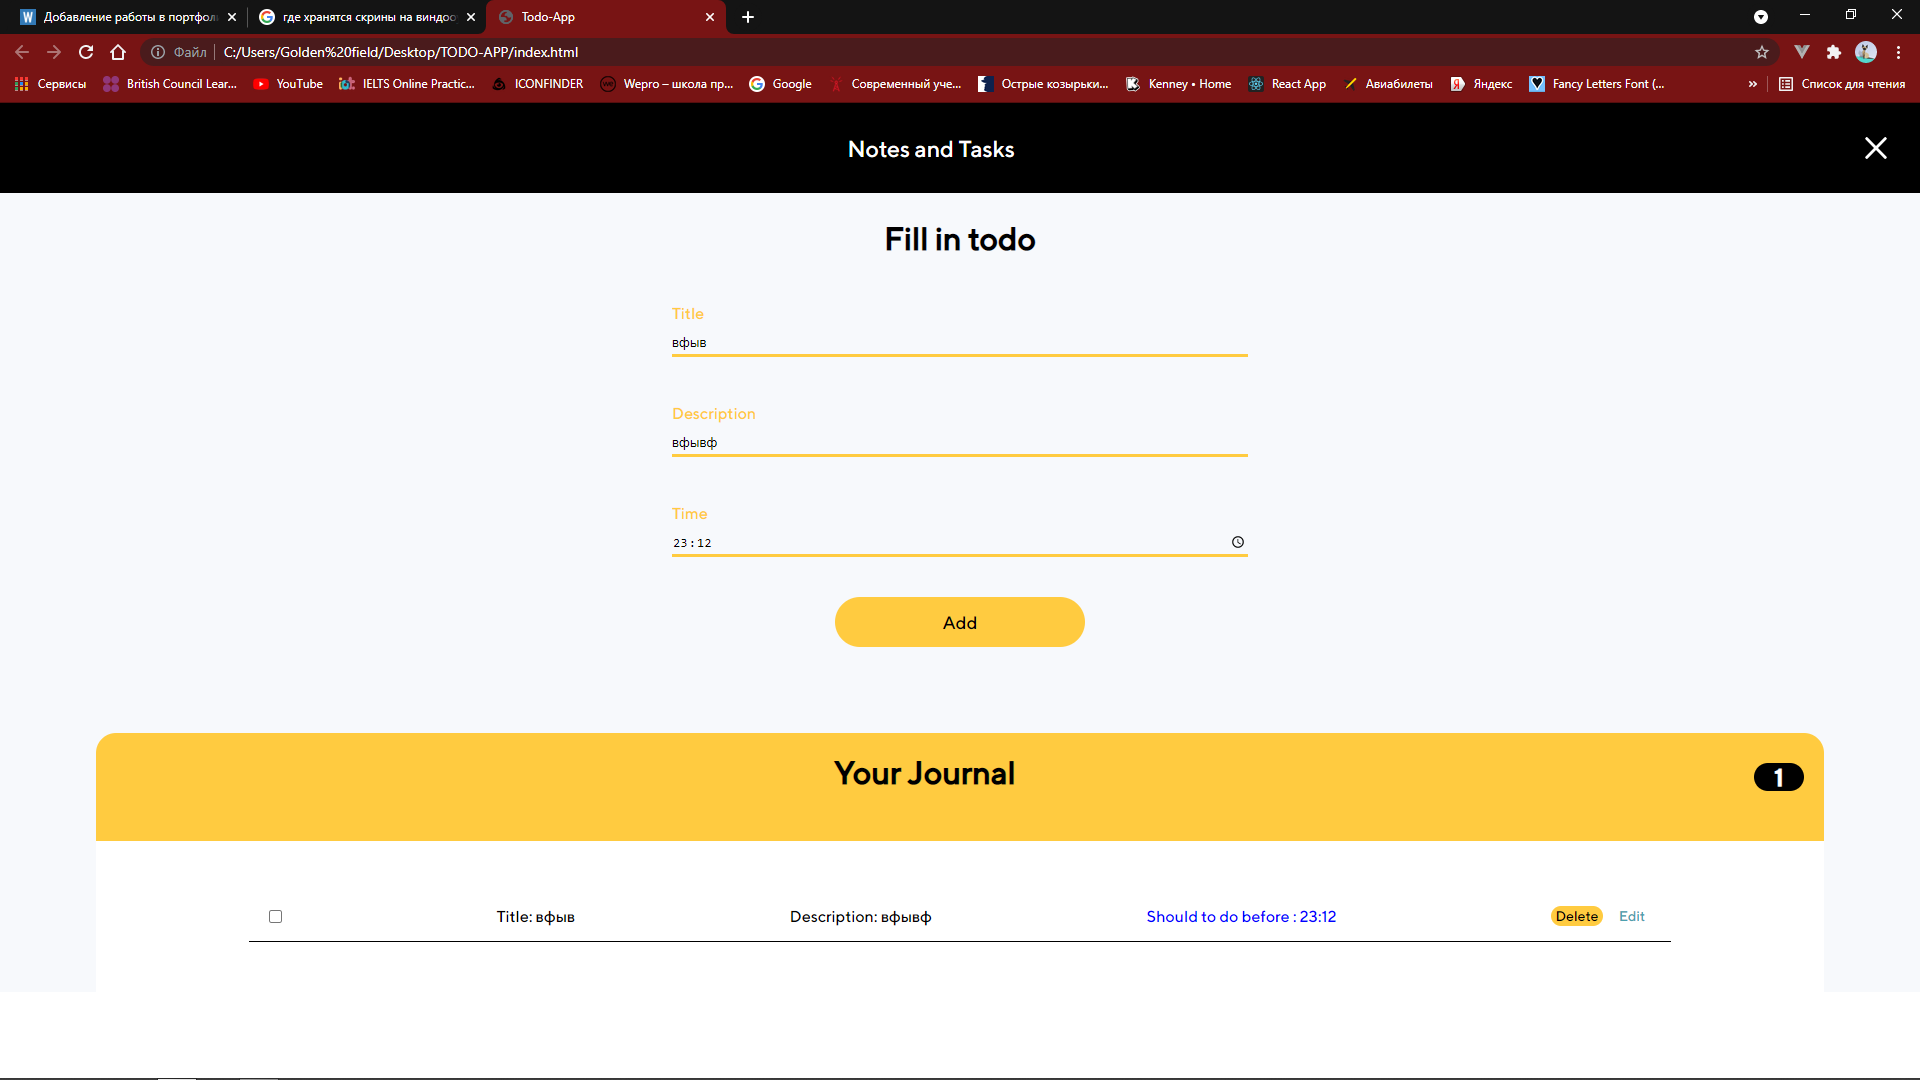Screen dimensions: 1920x1080
Task: Close the Добавление работы tab
Action: [x=232, y=17]
